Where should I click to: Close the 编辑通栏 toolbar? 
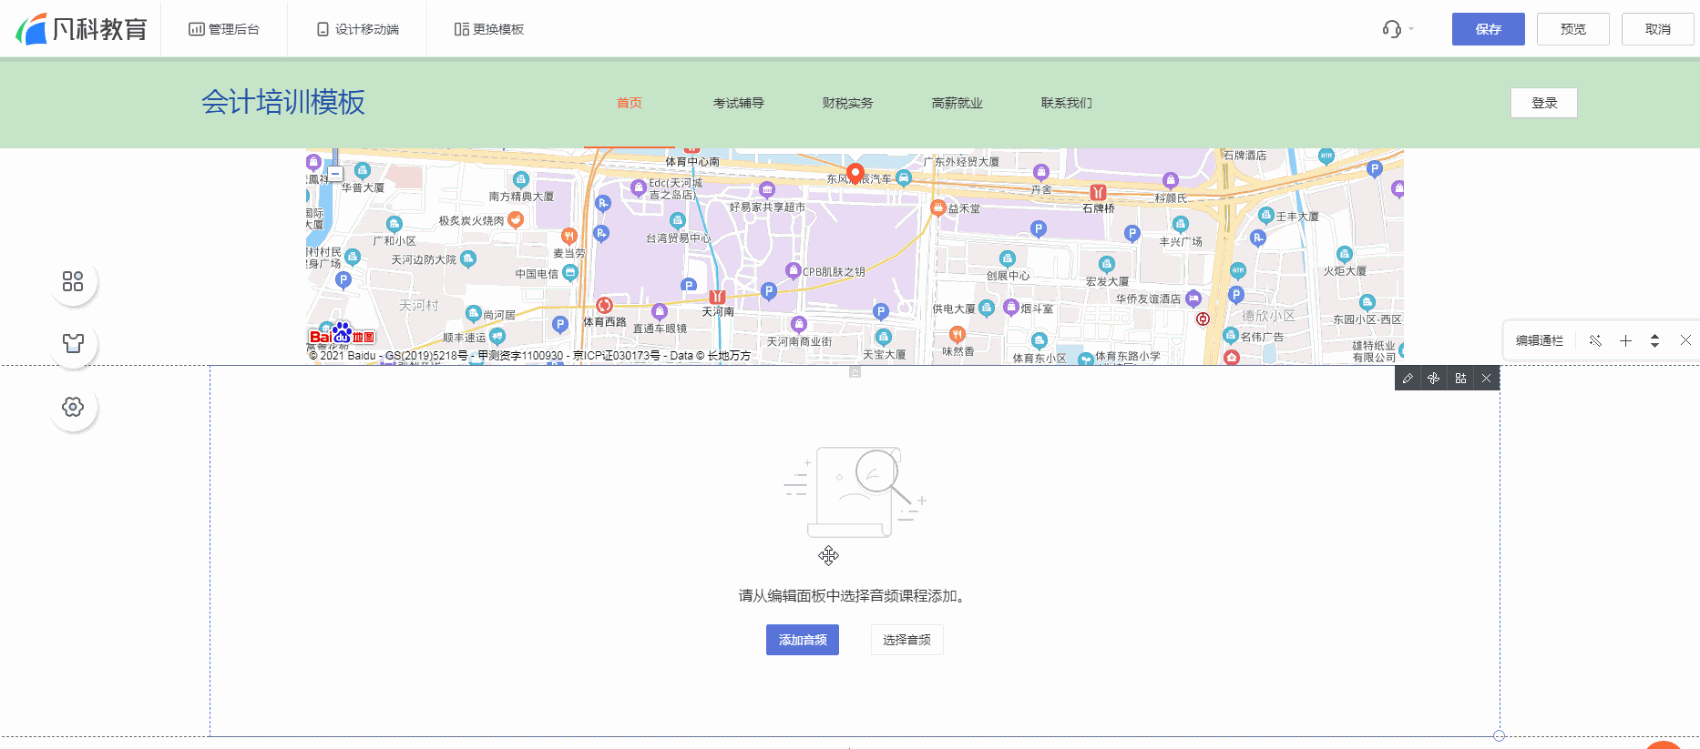1685,341
